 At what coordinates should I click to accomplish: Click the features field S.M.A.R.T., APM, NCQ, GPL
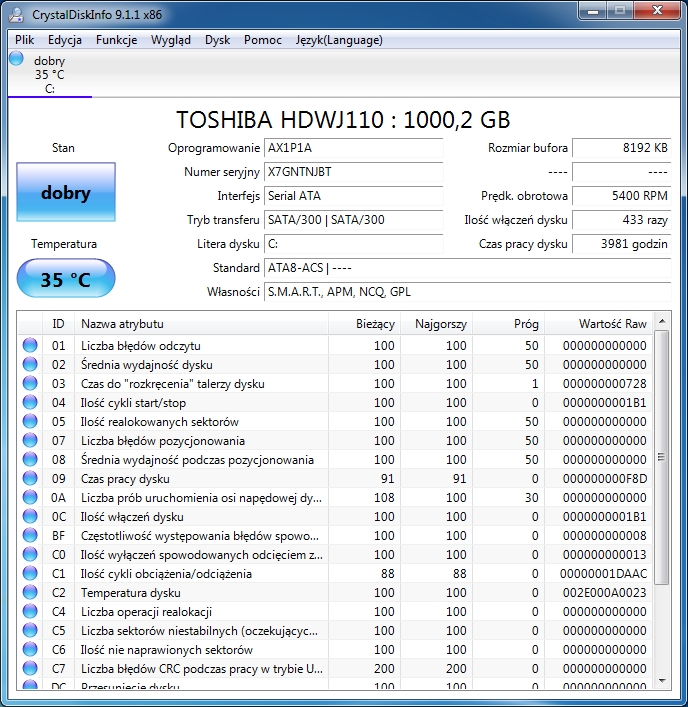(468, 292)
